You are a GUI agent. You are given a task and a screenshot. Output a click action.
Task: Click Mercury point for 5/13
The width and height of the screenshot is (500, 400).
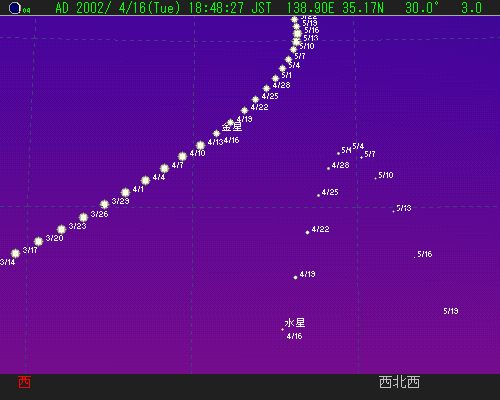pos(393,211)
